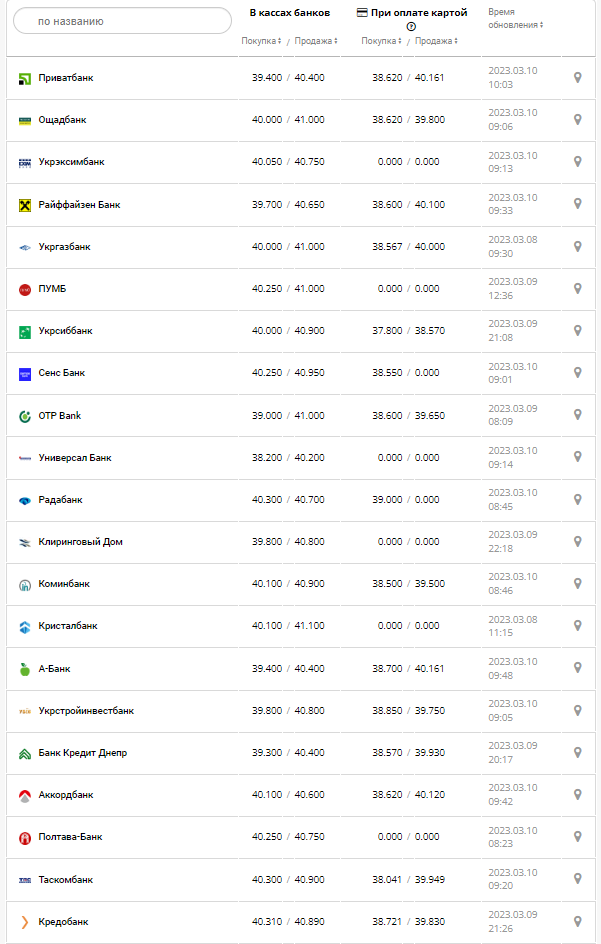
Task: Click the map pin for Кредобанк
Action: pyautogui.click(x=577, y=922)
